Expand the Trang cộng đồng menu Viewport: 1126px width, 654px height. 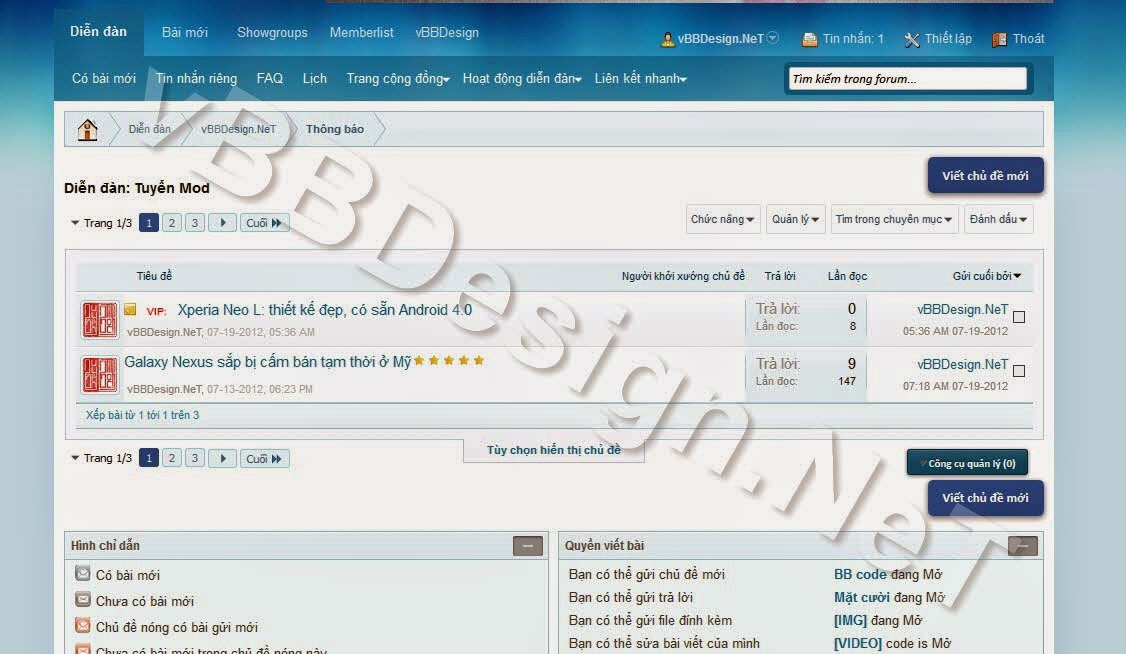[398, 79]
